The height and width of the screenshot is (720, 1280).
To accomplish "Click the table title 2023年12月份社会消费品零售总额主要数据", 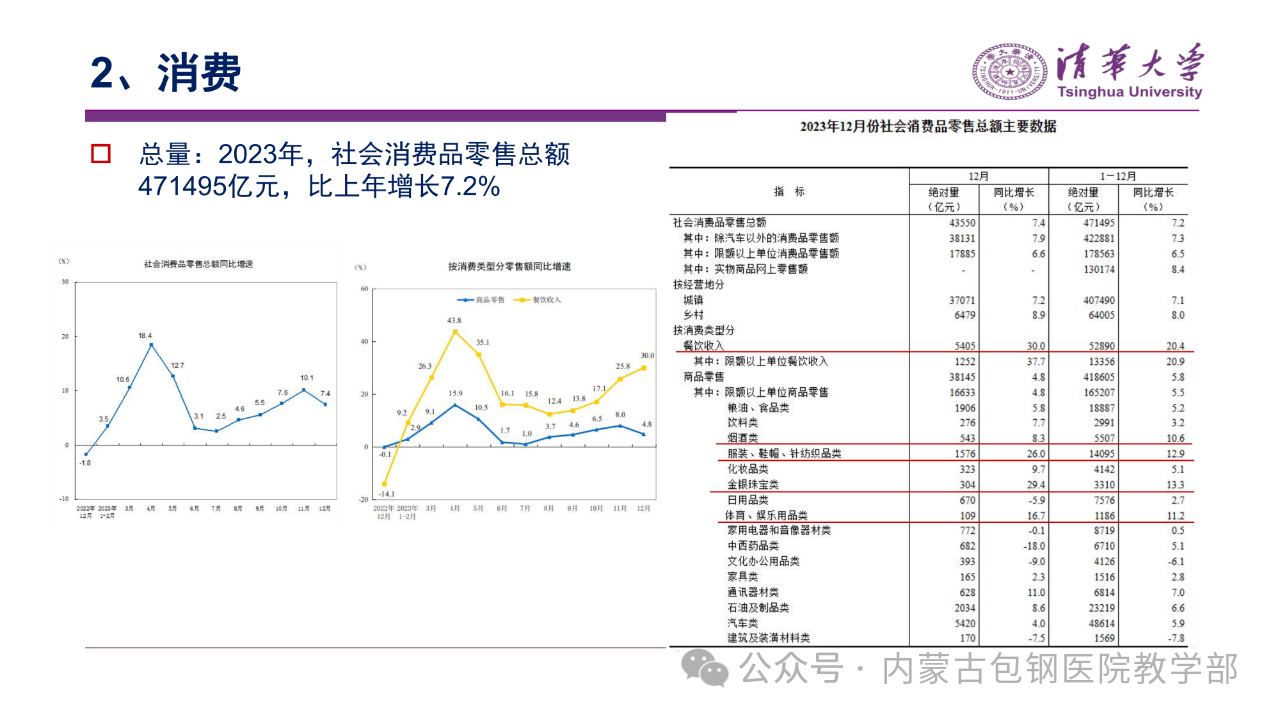I will [927, 126].
